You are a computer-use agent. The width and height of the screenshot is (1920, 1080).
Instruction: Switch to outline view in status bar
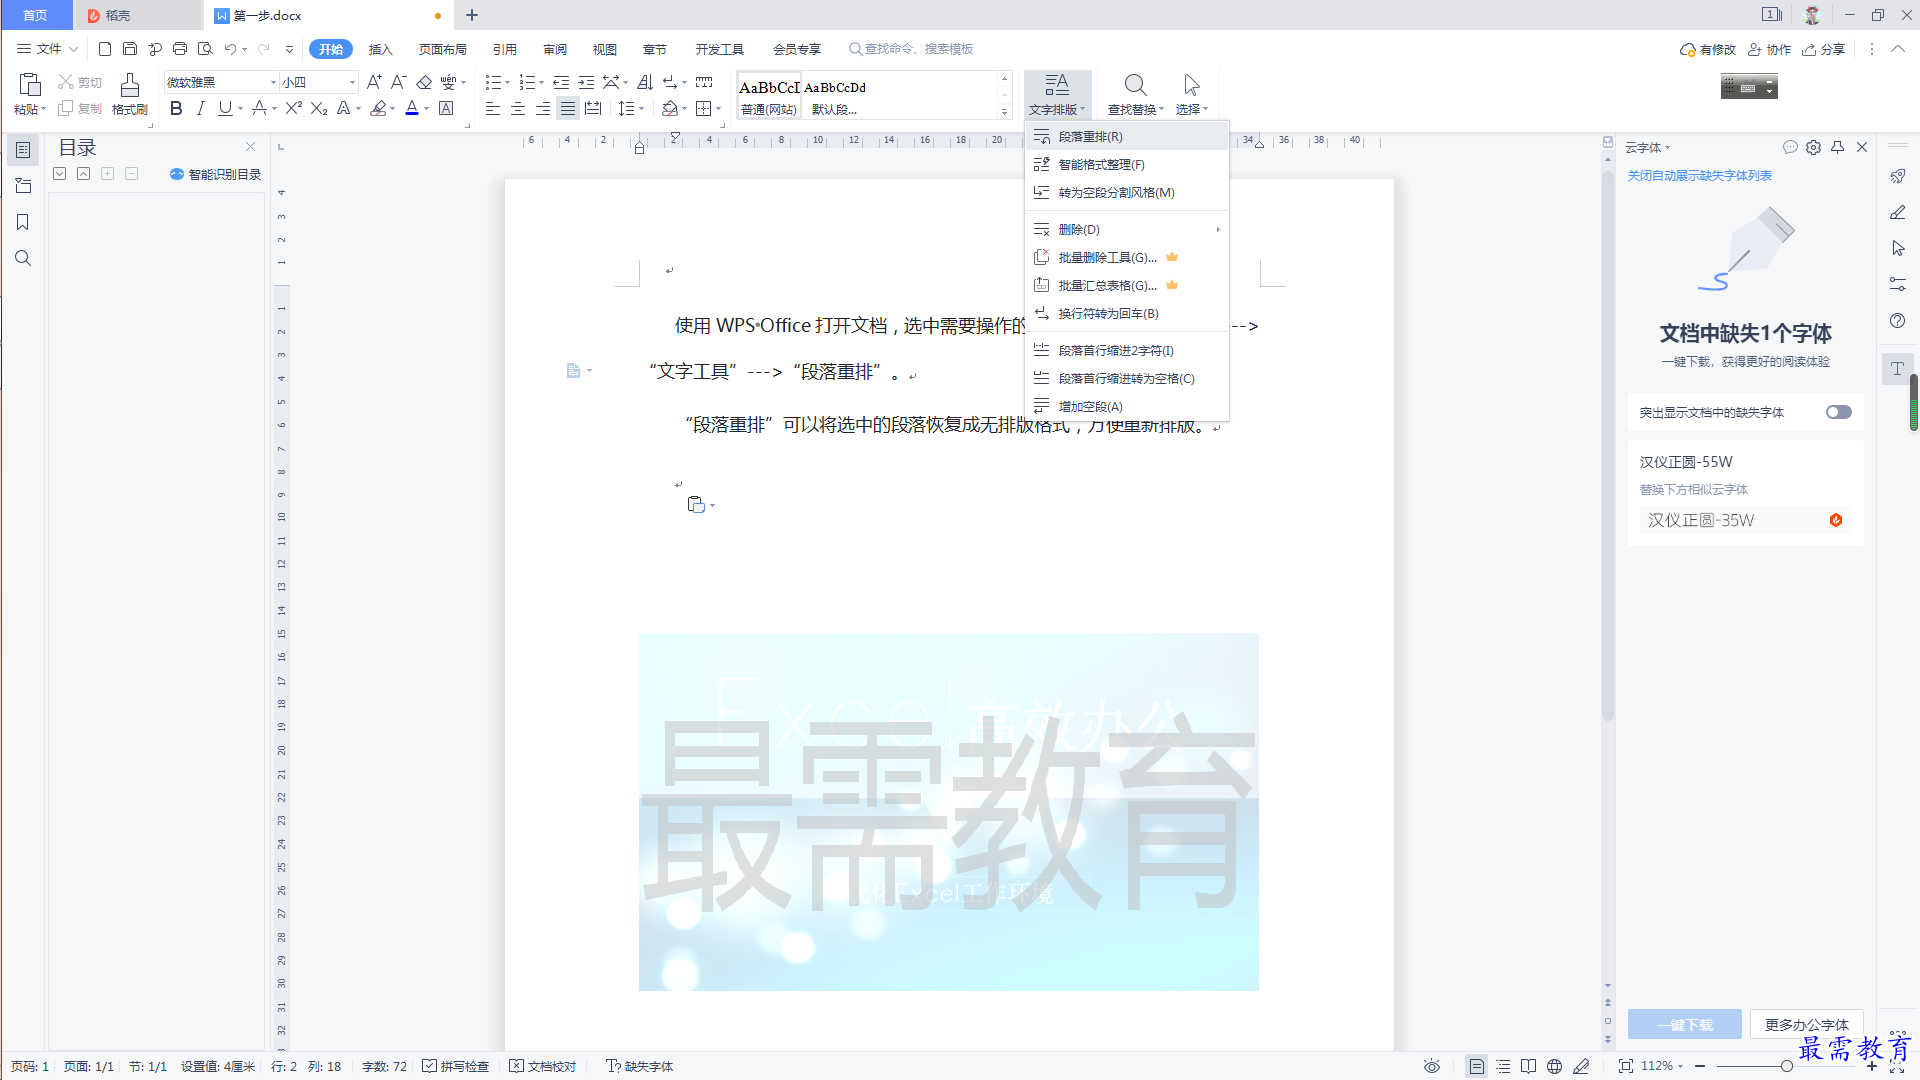tap(1503, 1066)
